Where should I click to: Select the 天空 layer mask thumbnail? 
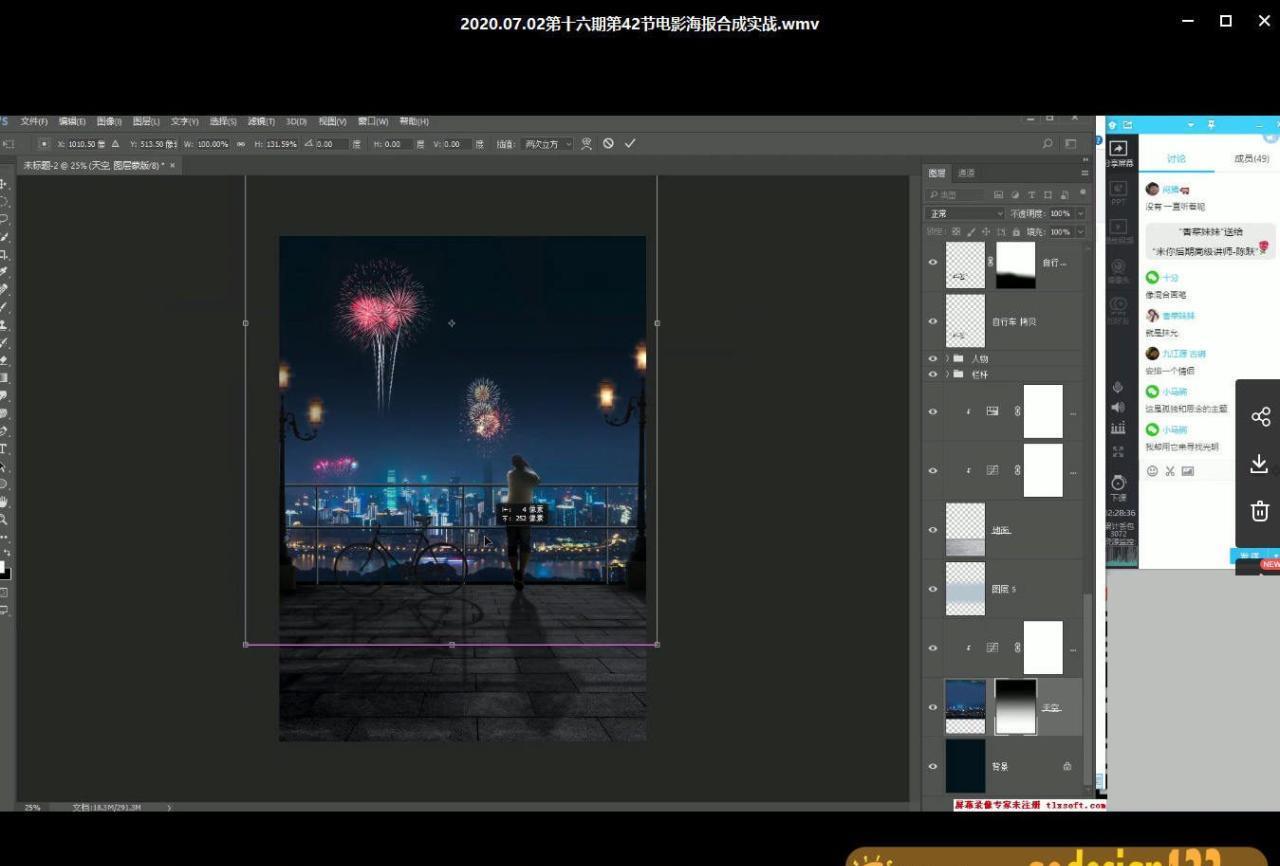coord(1015,707)
